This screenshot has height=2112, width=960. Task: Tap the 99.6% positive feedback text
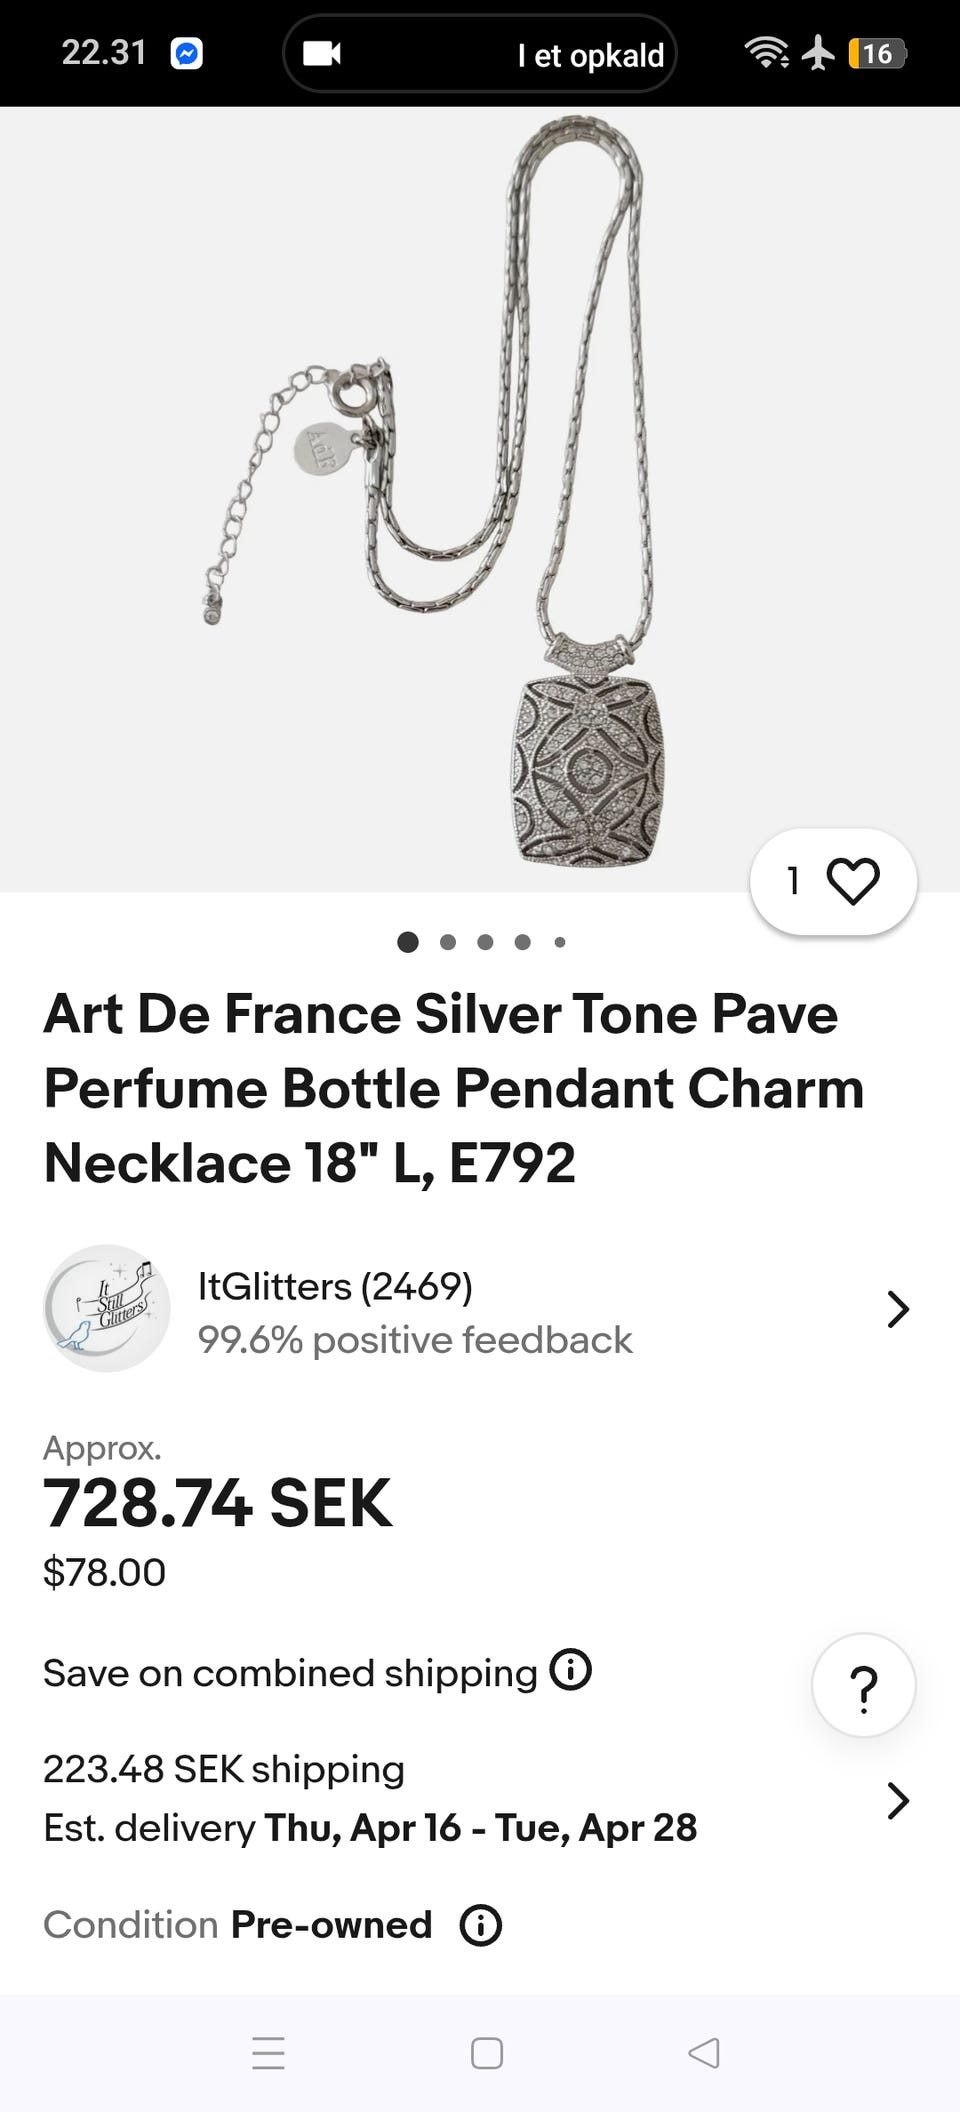point(415,1340)
